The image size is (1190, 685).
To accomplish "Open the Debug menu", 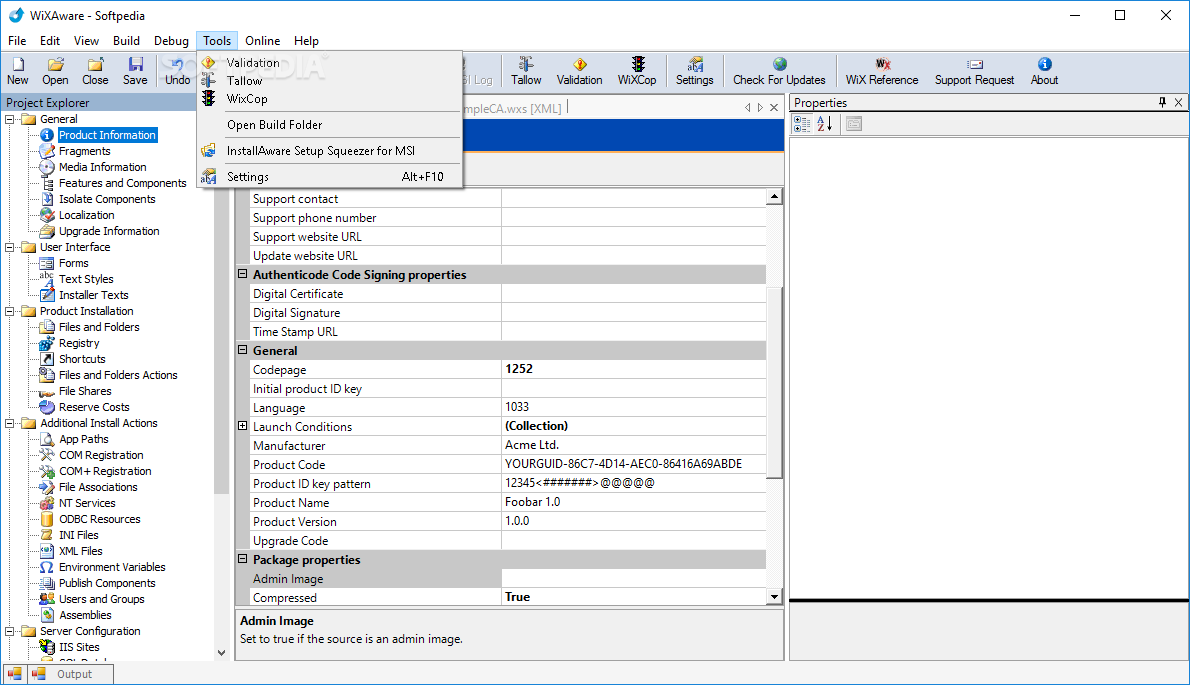I will pos(171,40).
